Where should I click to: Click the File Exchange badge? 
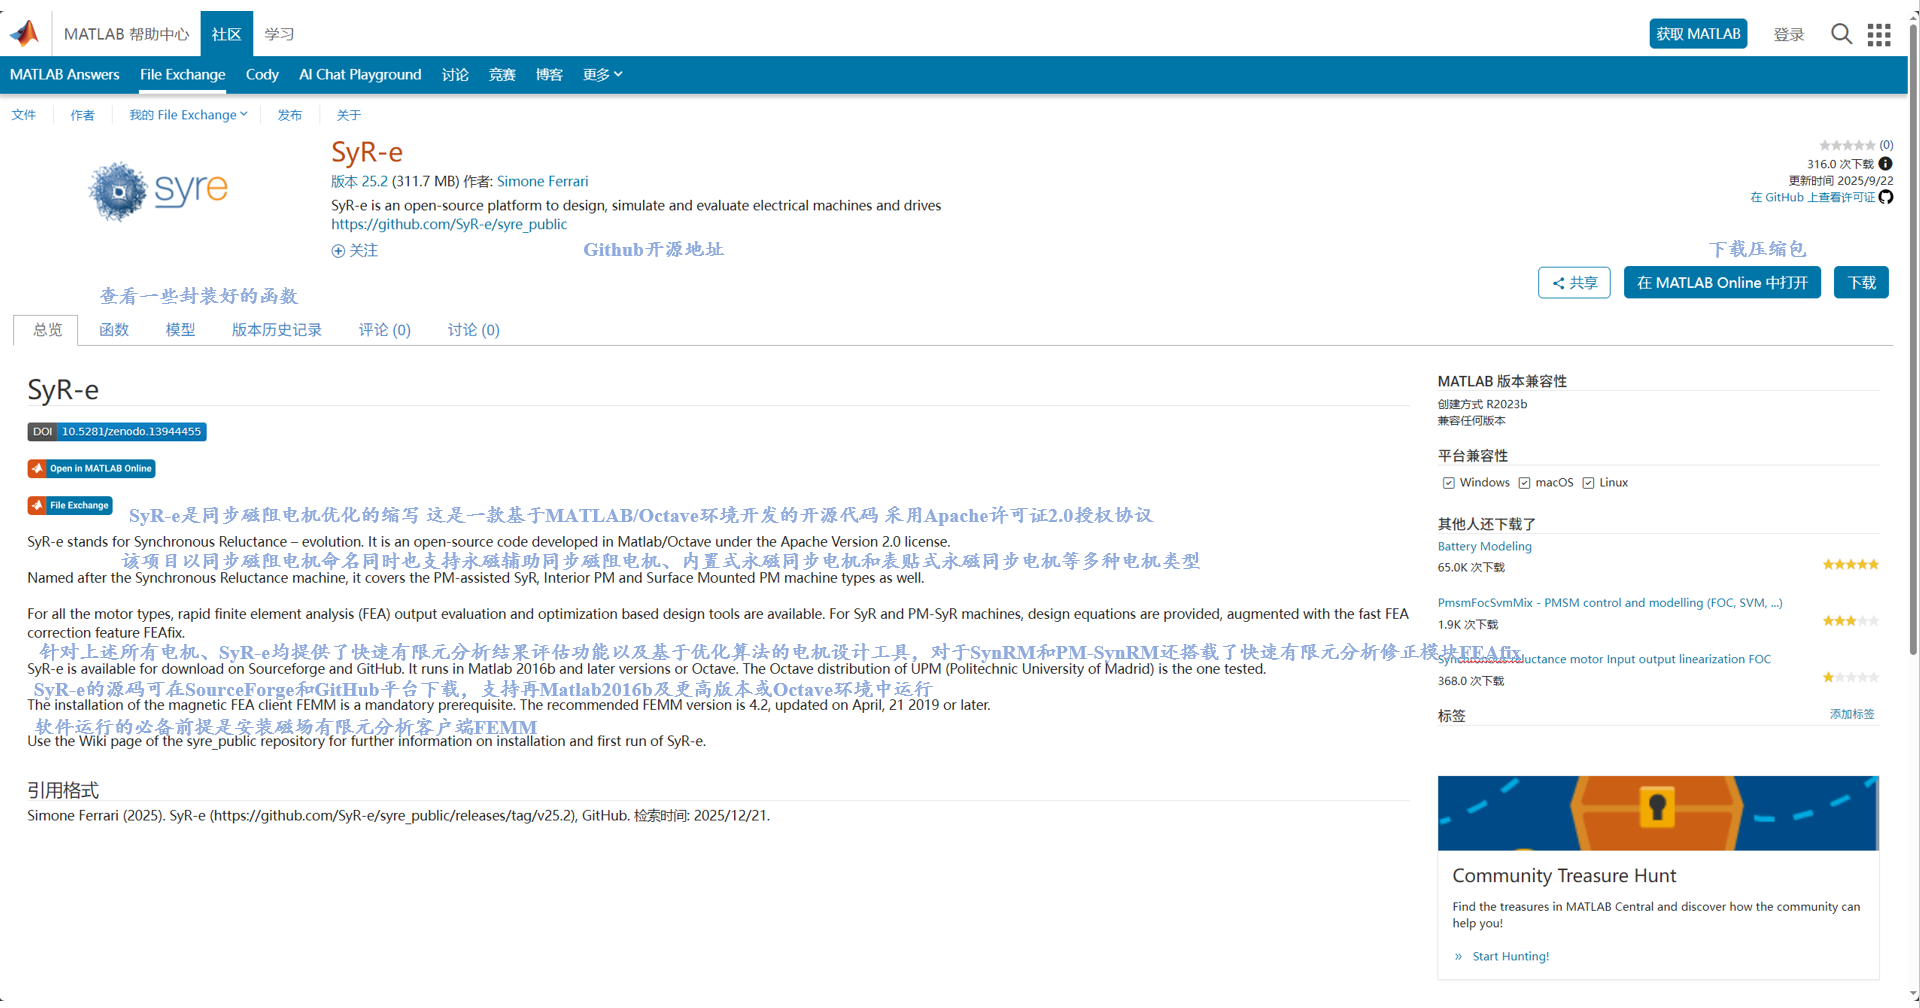click(70, 505)
